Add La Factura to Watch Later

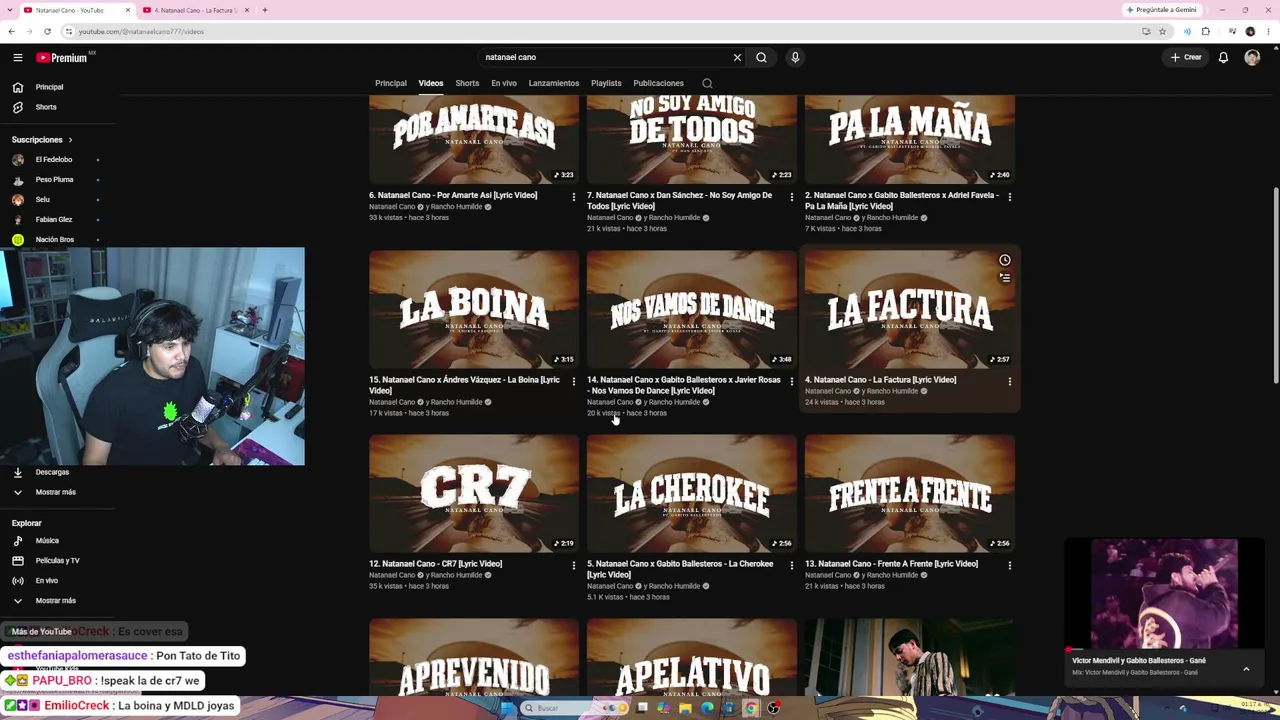[x=1005, y=260]
